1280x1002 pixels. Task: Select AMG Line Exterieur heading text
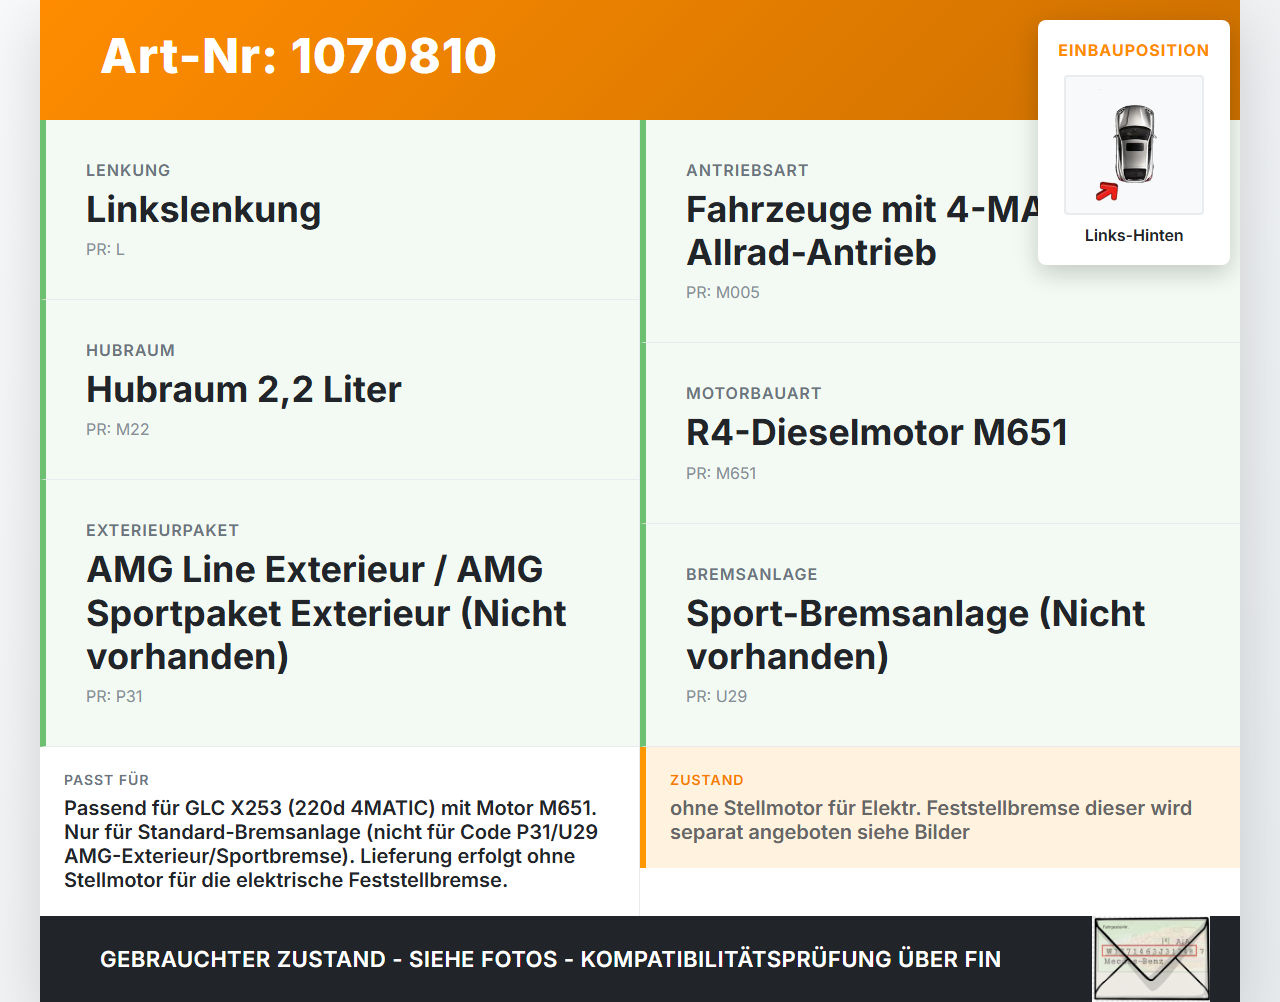(326, 612)
